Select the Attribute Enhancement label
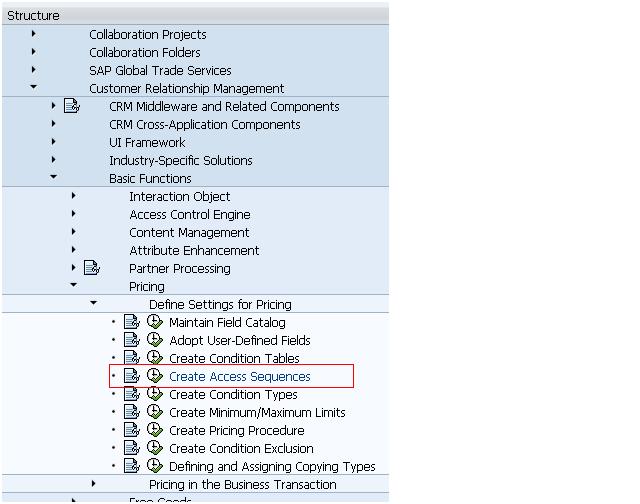640x504 pixels. coord(194,251)
